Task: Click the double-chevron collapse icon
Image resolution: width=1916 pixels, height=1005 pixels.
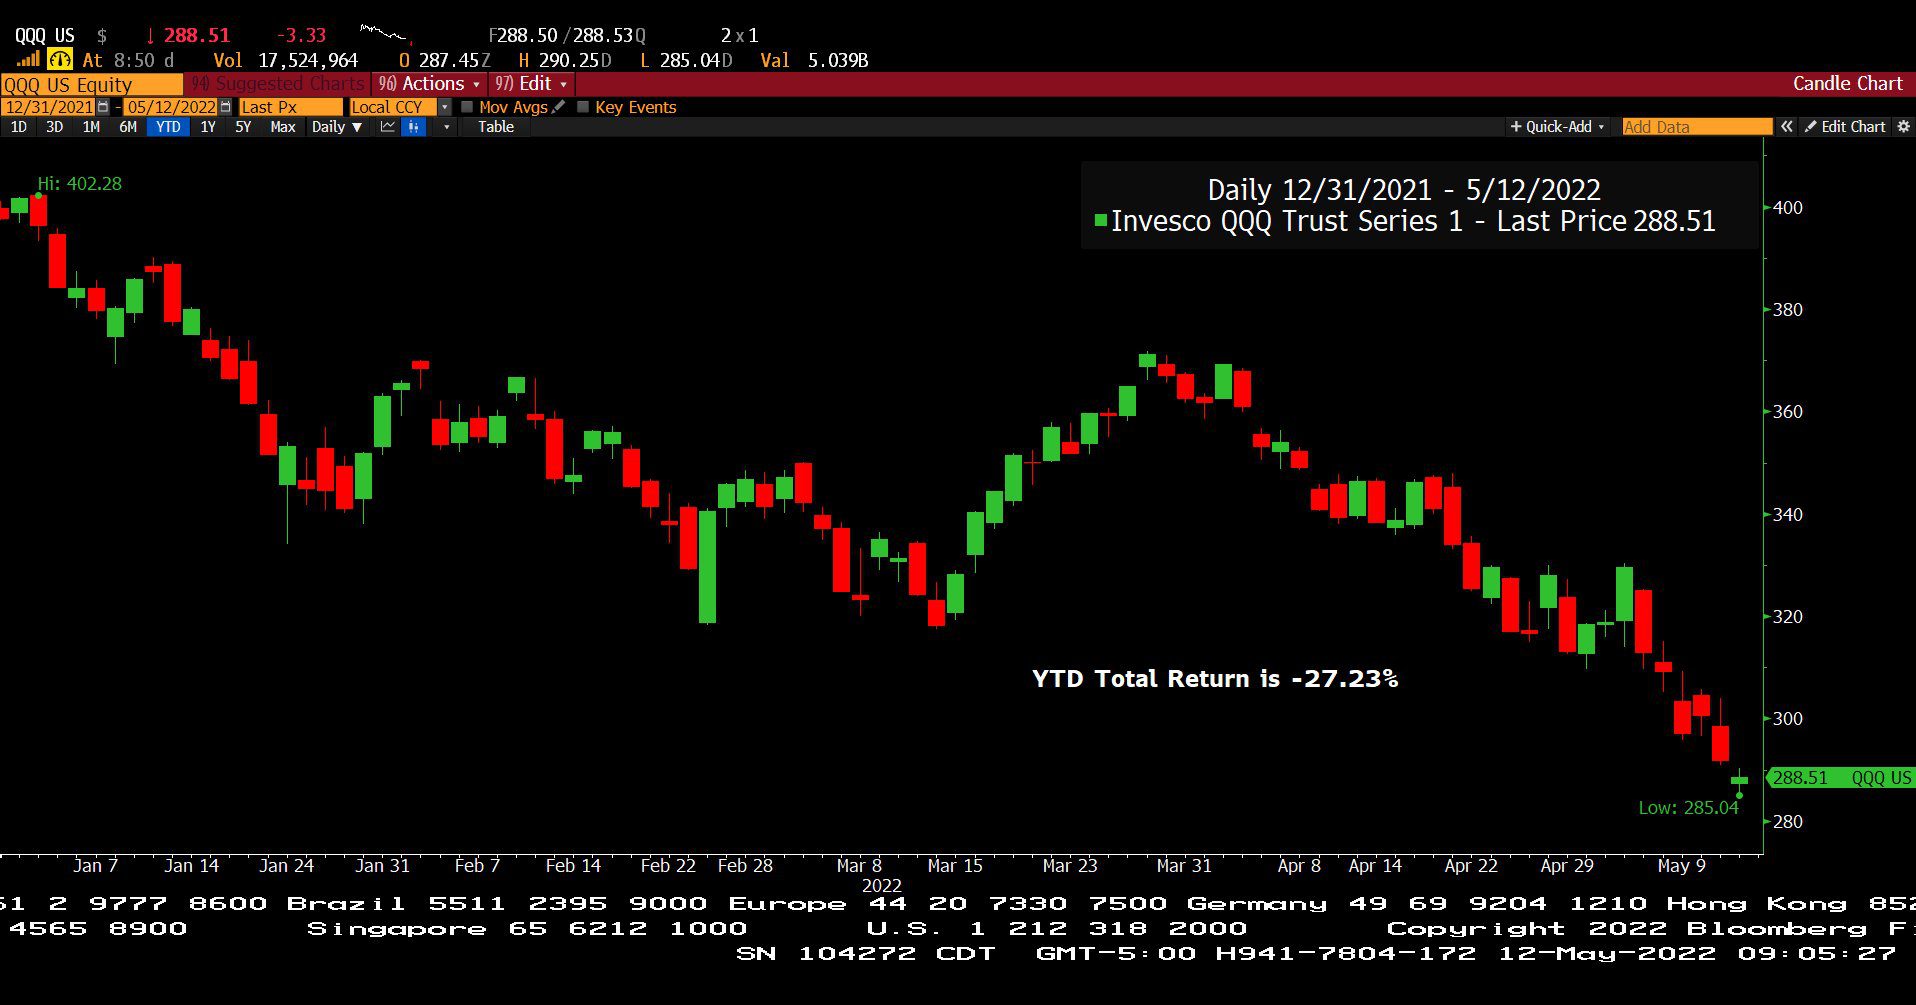Action: tap(1786, 127)
